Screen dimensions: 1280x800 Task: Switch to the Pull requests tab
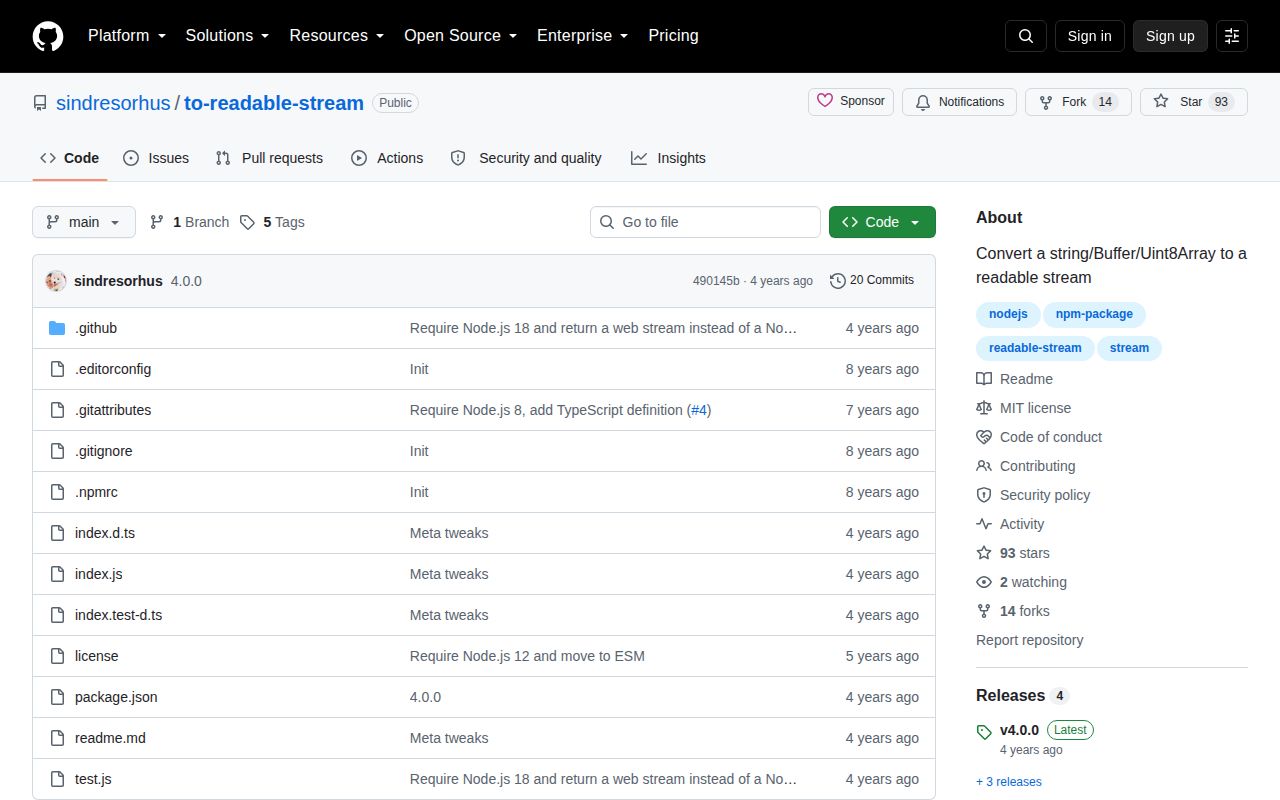270,158
